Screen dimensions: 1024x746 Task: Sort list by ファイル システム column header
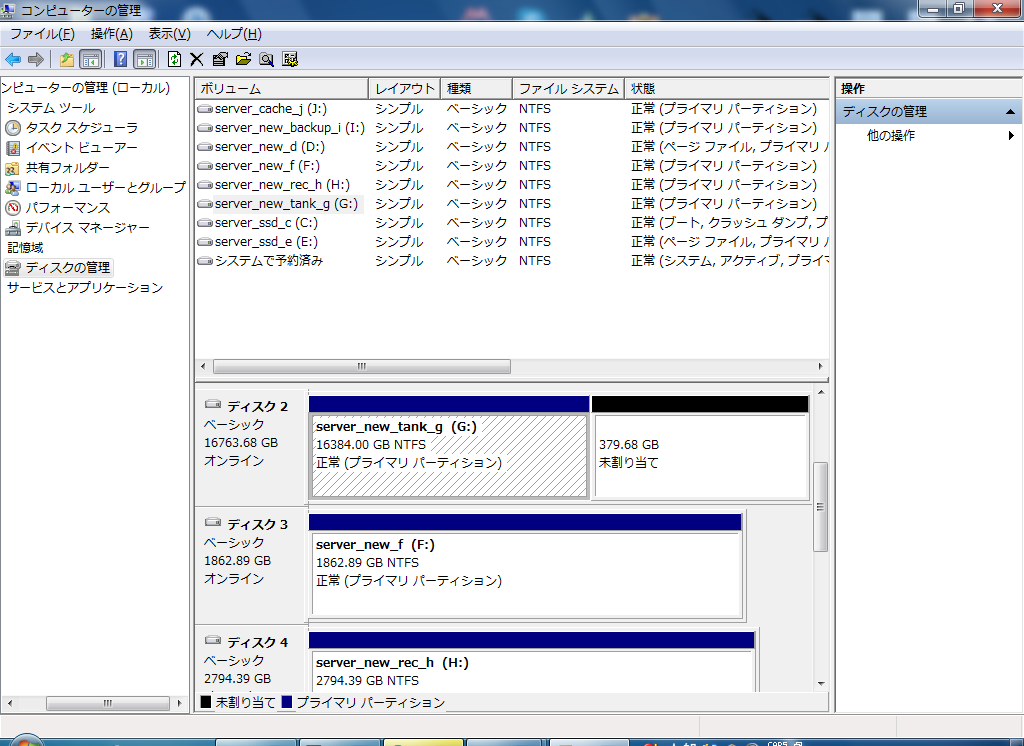coord(568,89)
